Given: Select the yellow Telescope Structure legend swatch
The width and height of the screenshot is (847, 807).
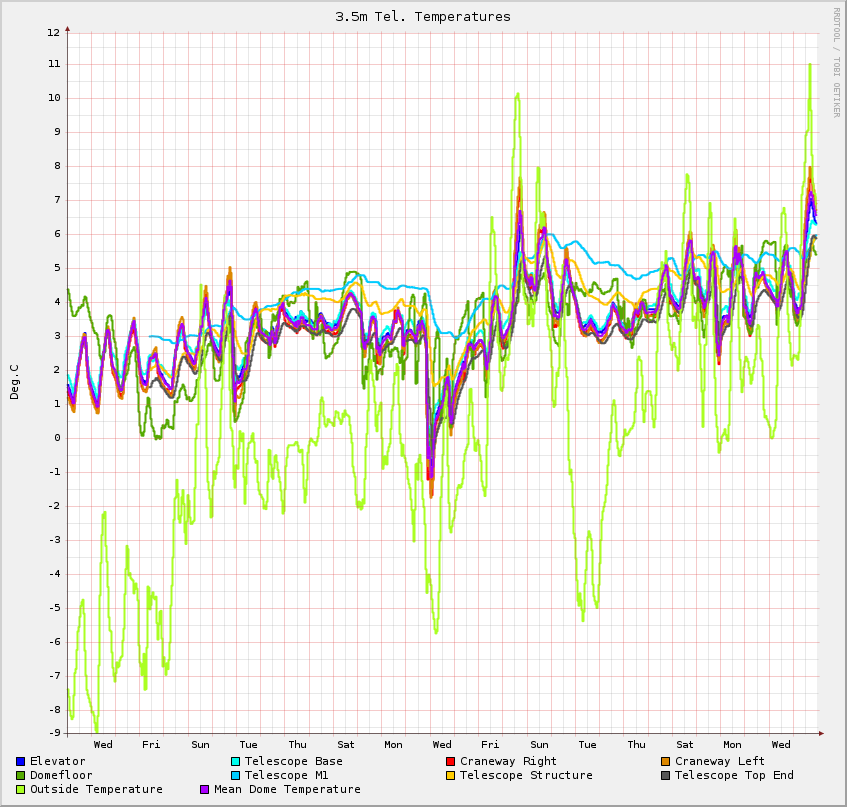Looking at the screenshot, I should coord(450,776).
